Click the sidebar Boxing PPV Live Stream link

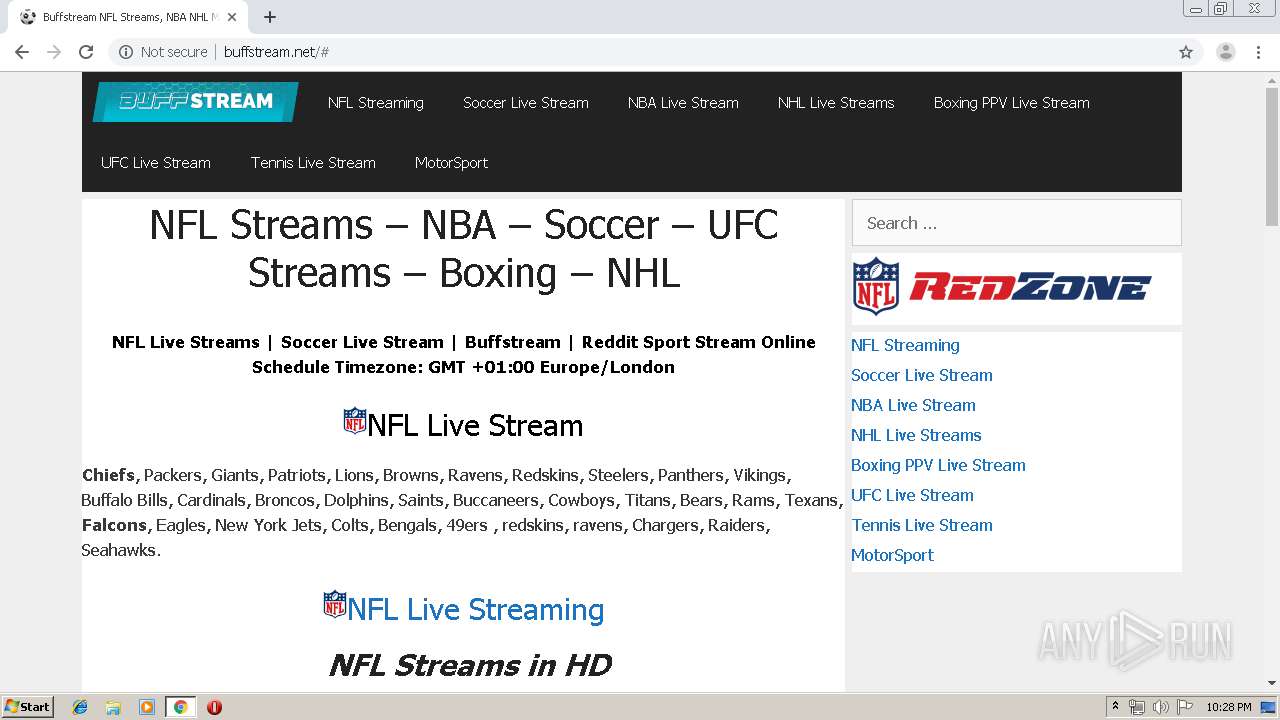938,465
